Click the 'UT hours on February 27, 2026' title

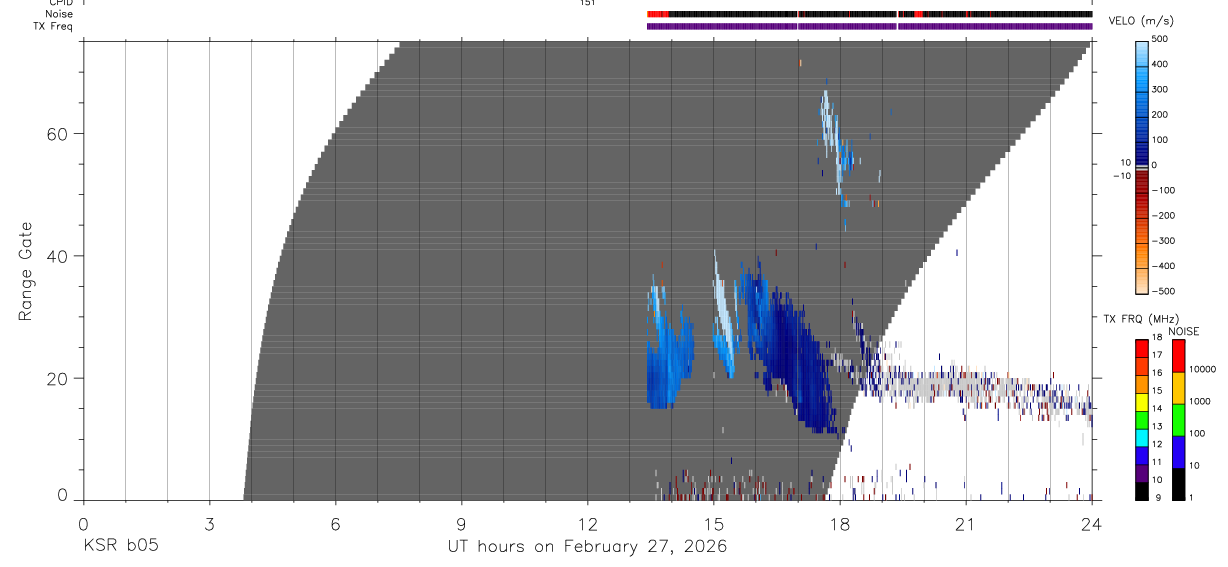coord(587,546)
